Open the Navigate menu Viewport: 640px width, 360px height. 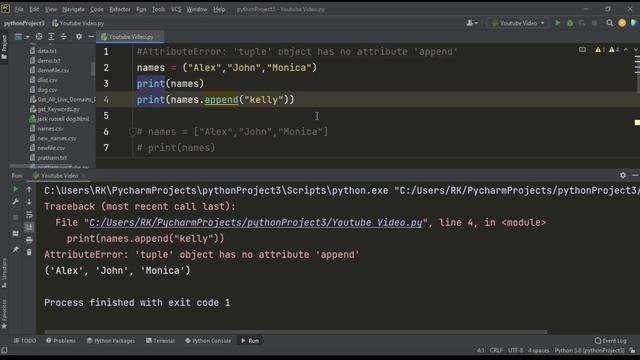point(73,9)
